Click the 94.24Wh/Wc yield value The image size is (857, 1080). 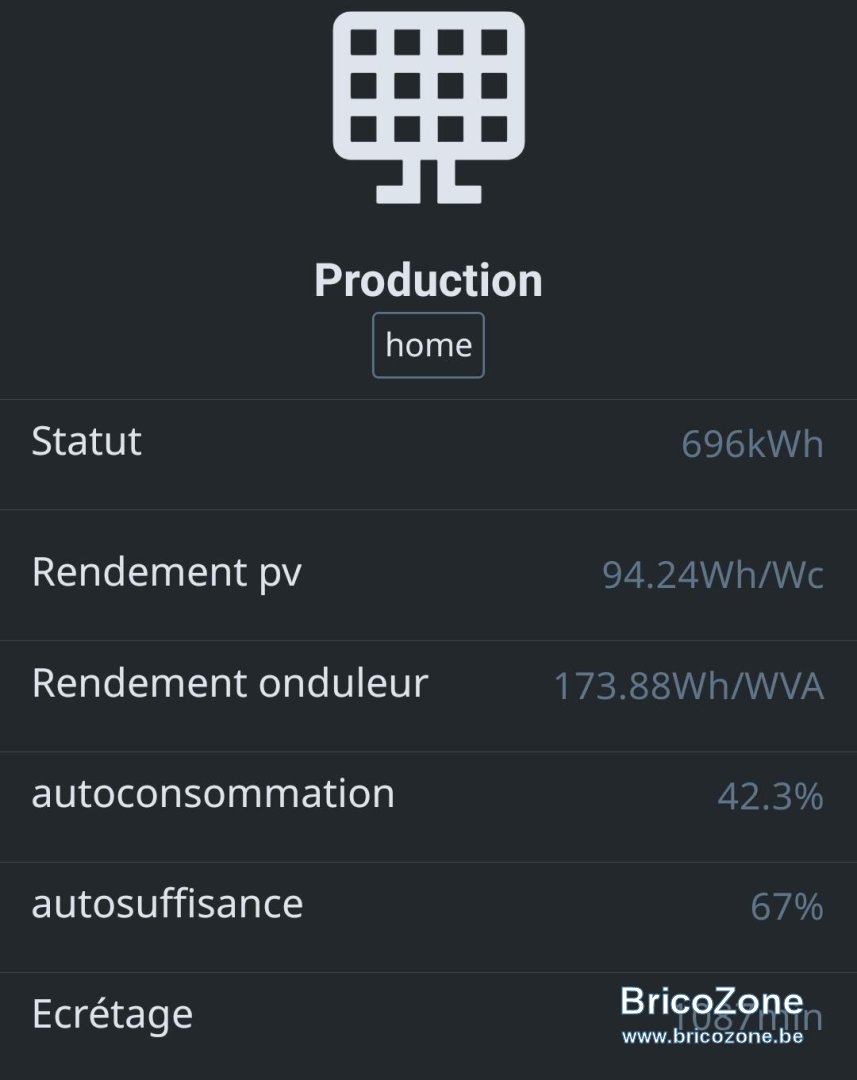pos(713,575)
